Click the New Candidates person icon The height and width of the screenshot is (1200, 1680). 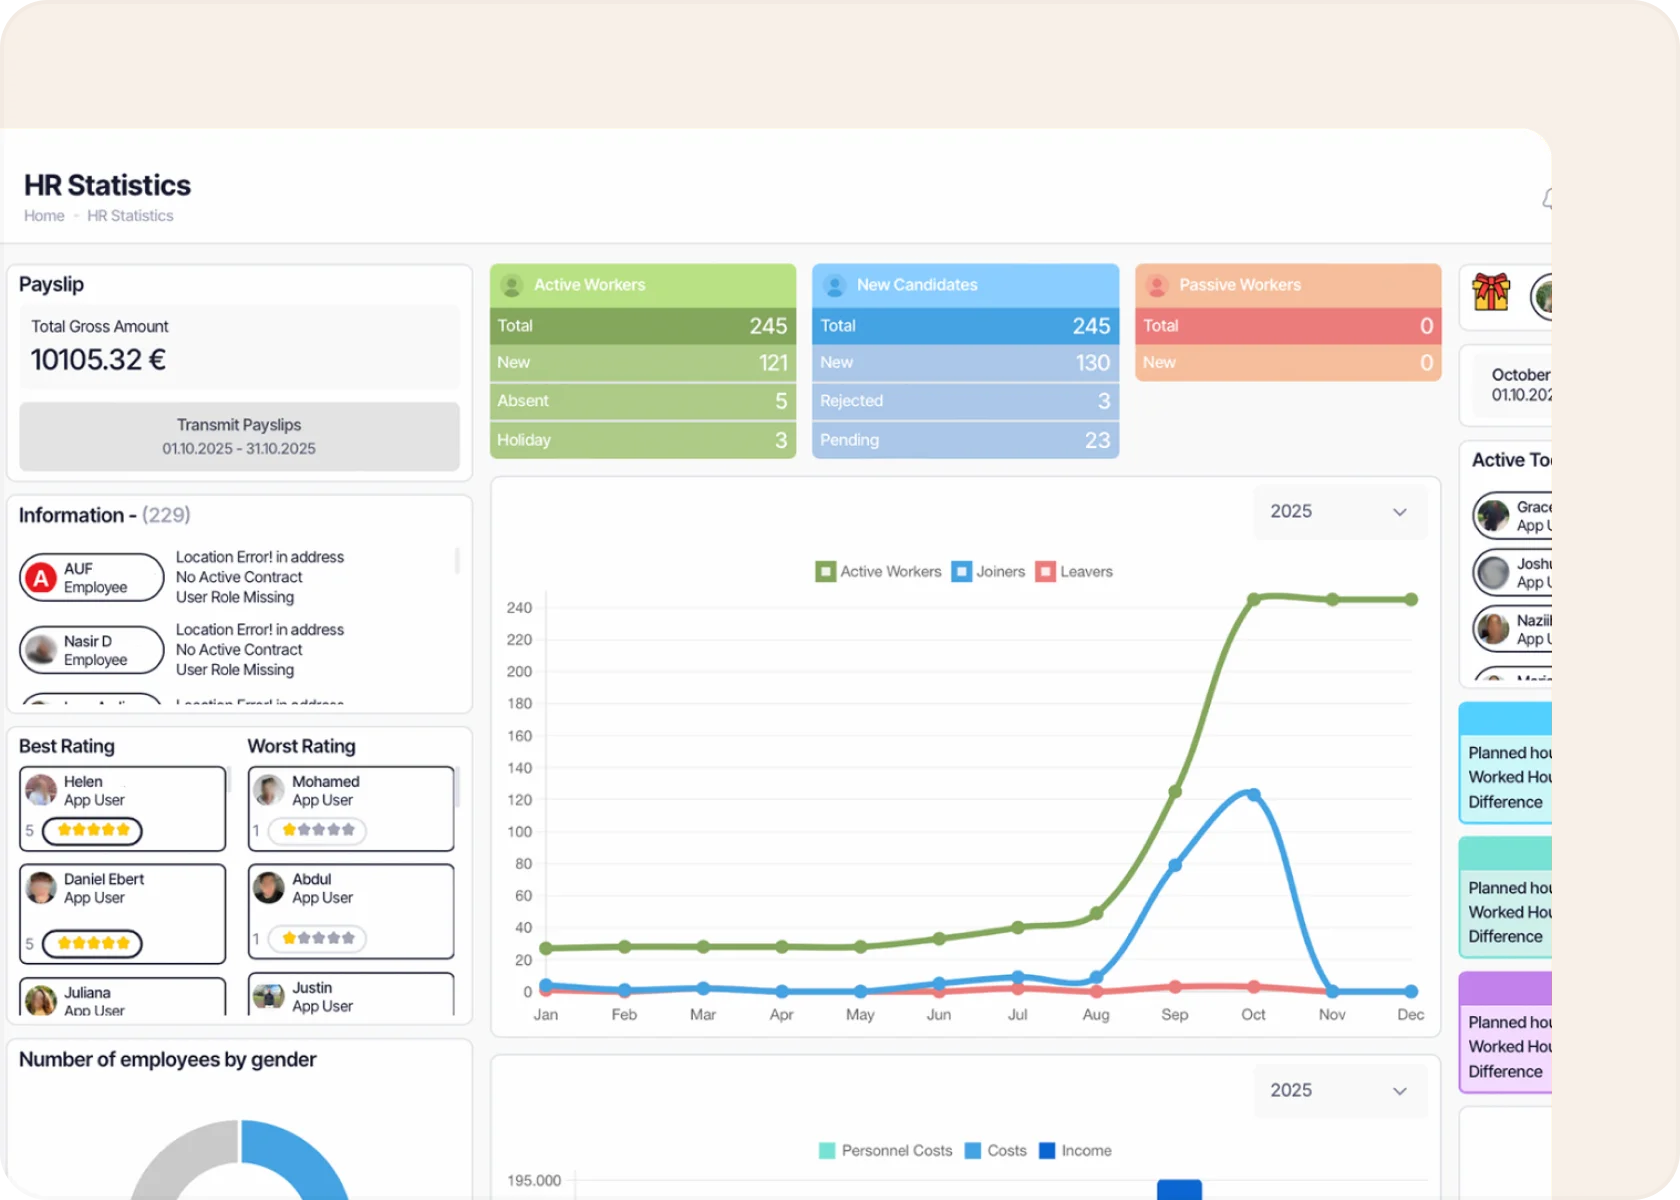point(835,285)
